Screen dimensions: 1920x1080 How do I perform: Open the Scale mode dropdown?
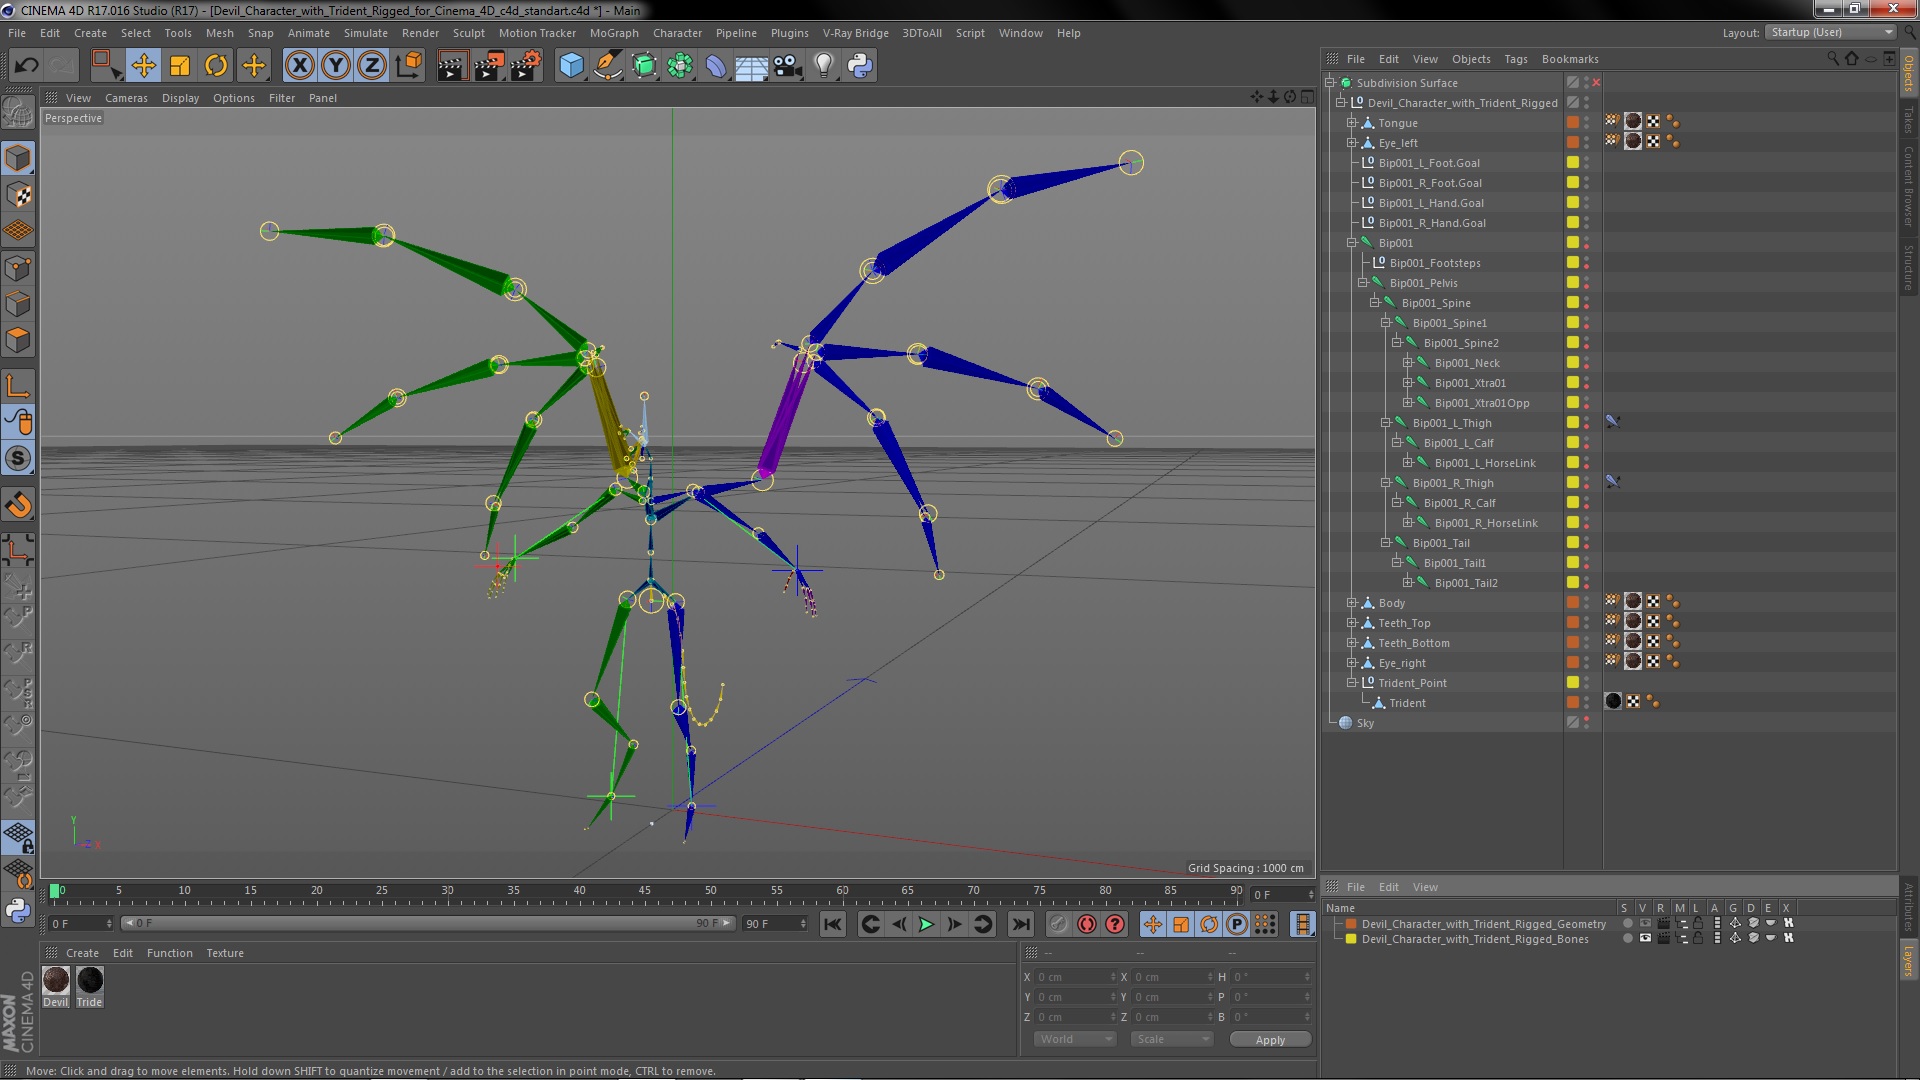[x=1171, y=1039]
